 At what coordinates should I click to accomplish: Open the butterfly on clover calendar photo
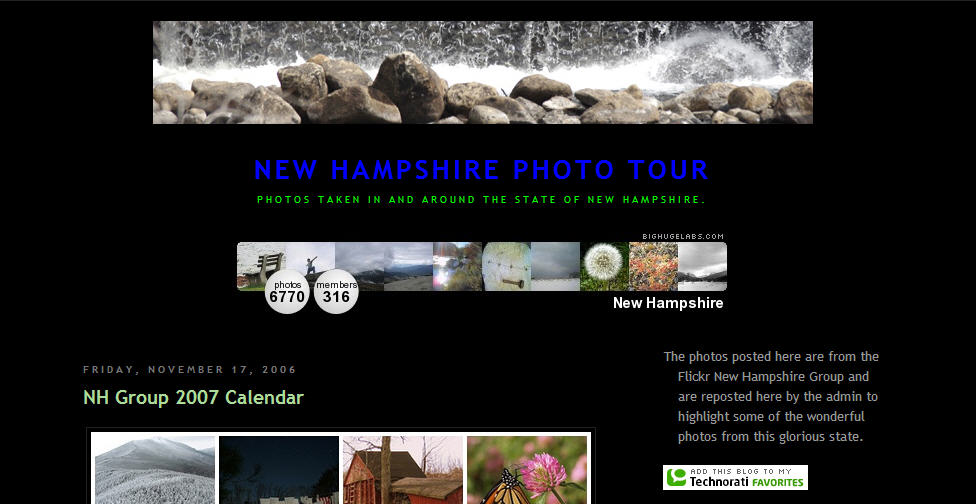click(527, 469)
